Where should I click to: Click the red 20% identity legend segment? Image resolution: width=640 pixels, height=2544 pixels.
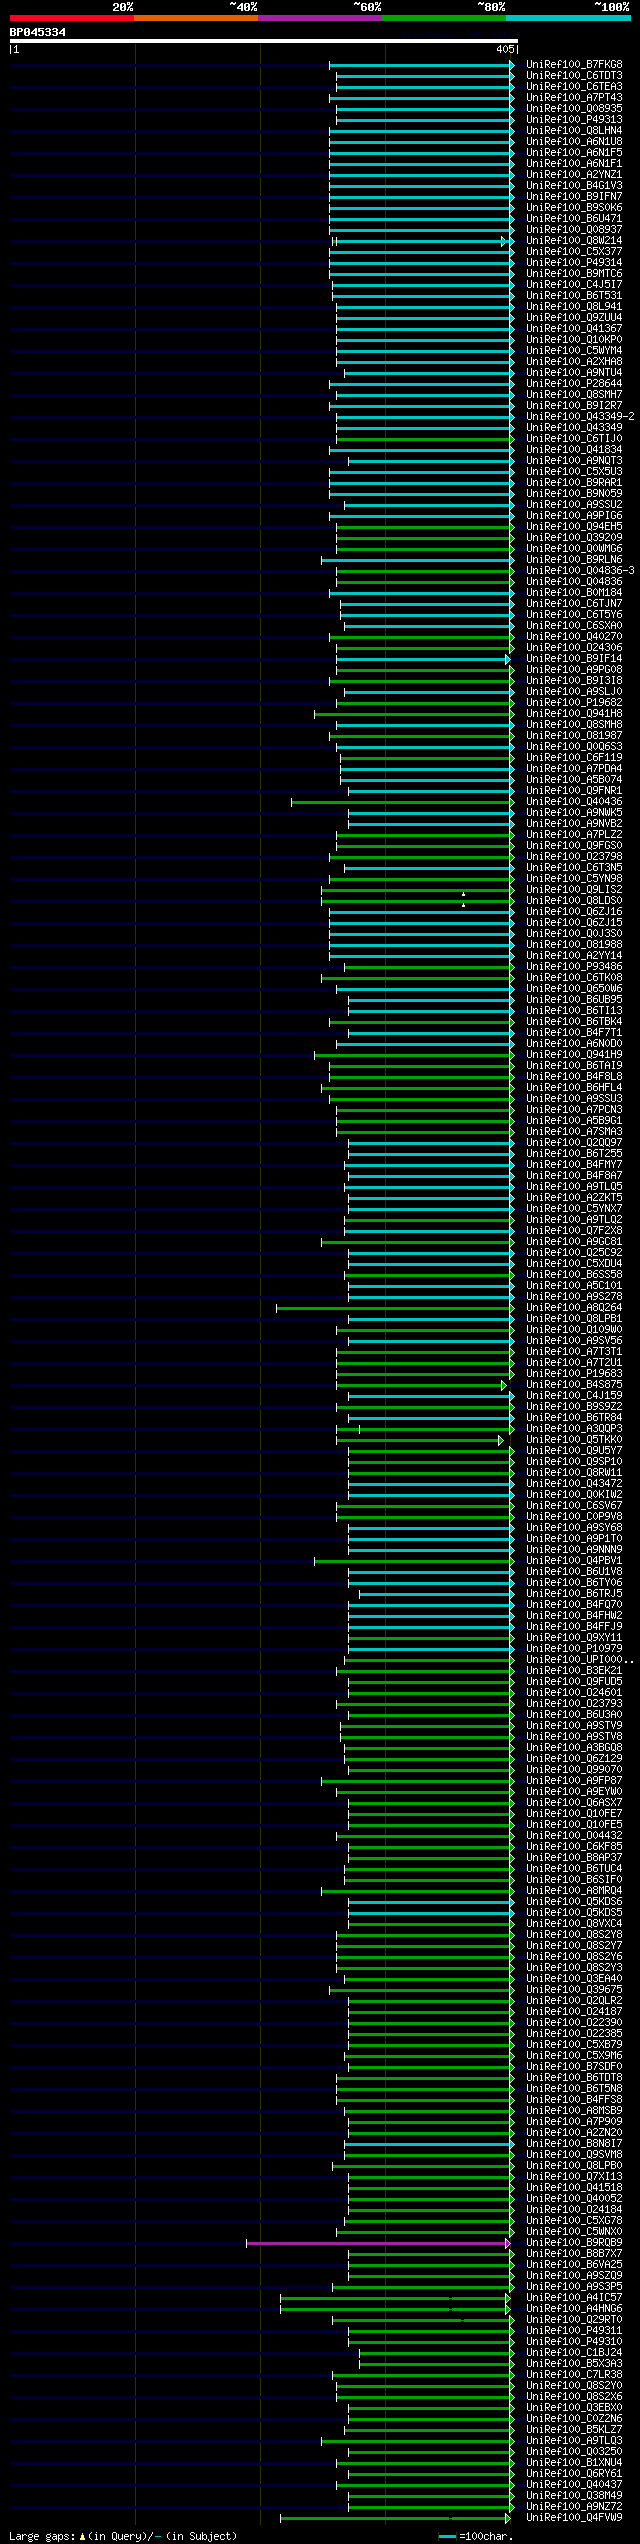pos(71,18)
